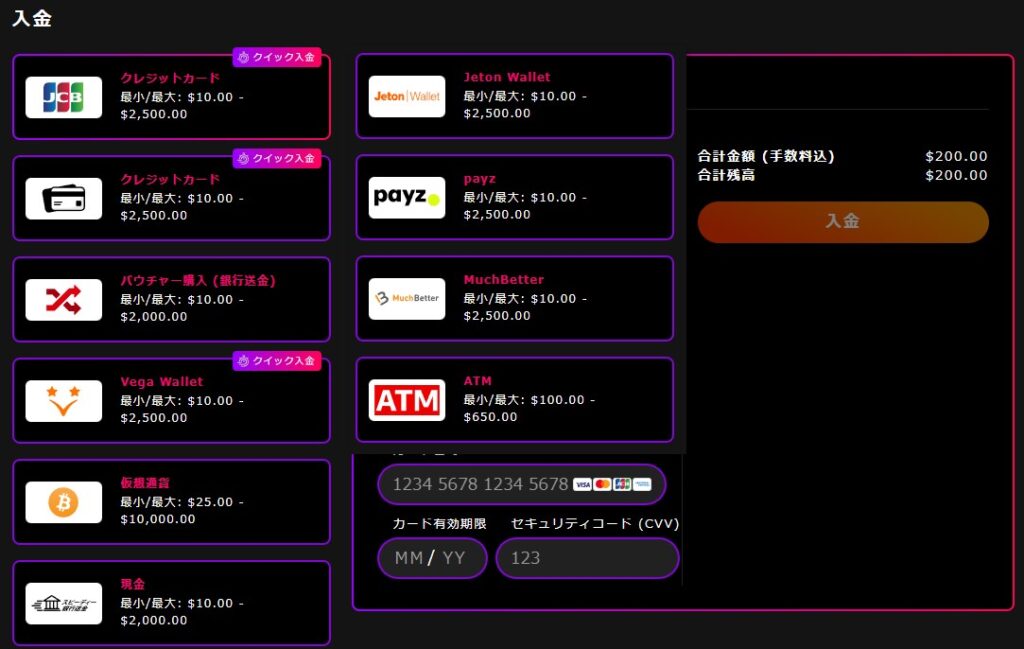This screenshot has width=1024, height=649.
Task: Click the Visa icon in card number field
Action: [583, 484]
